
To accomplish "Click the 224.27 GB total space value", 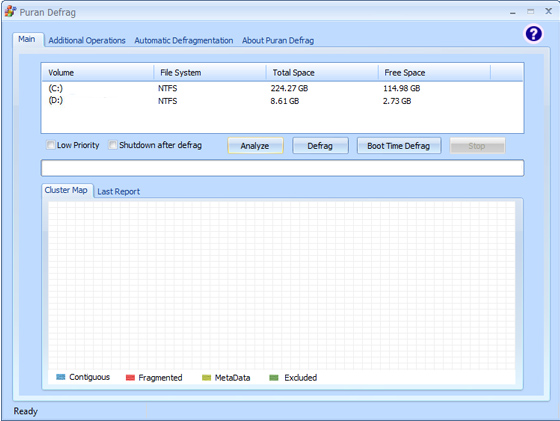I will 289,88.
